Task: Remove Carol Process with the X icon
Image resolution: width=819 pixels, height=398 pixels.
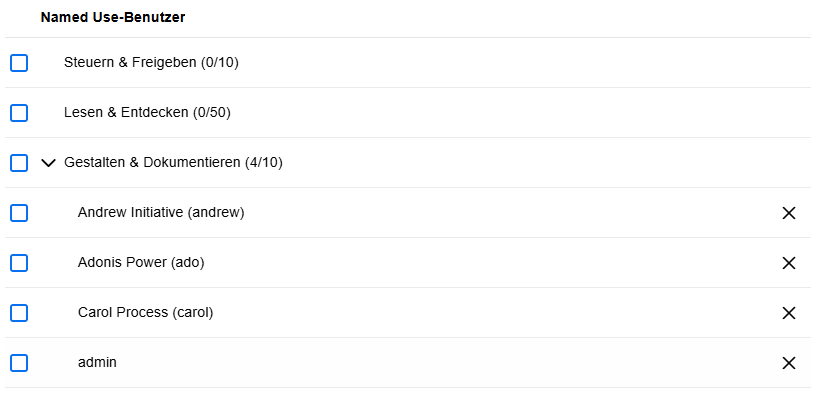Action: (788, 313)
